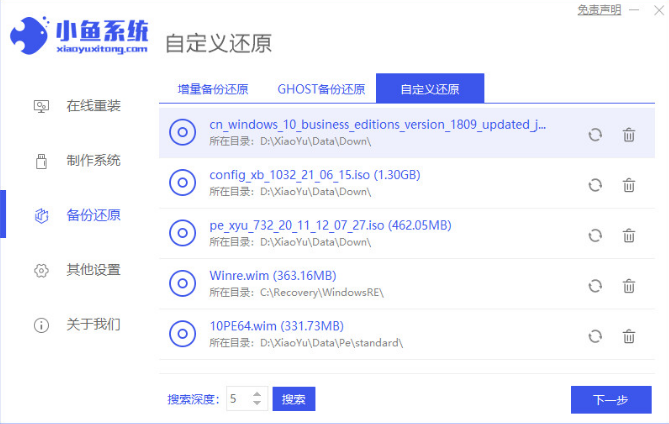Delete the Winre.wim entry
Viewport: 669px width, 424px height.
point(629,285)
